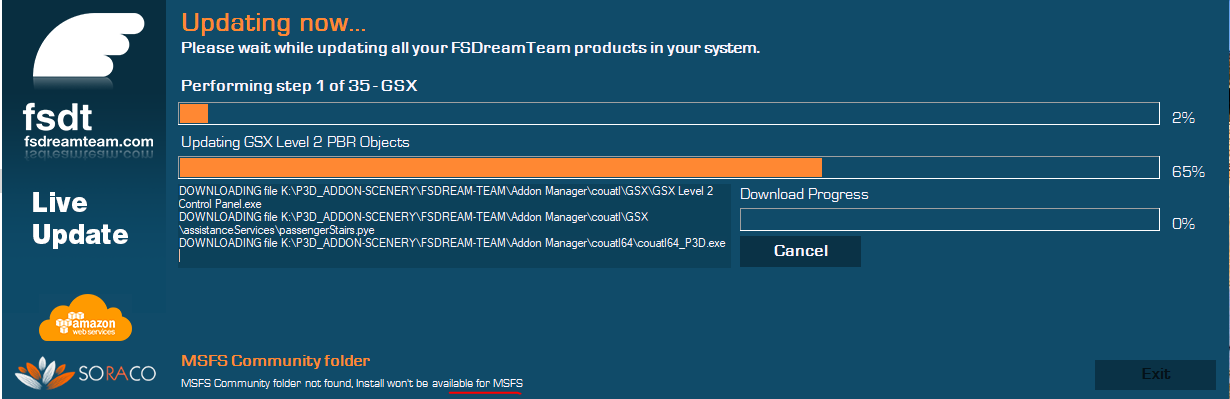Click the 'MSFS Community folder' heading

[x=276, y=361]
